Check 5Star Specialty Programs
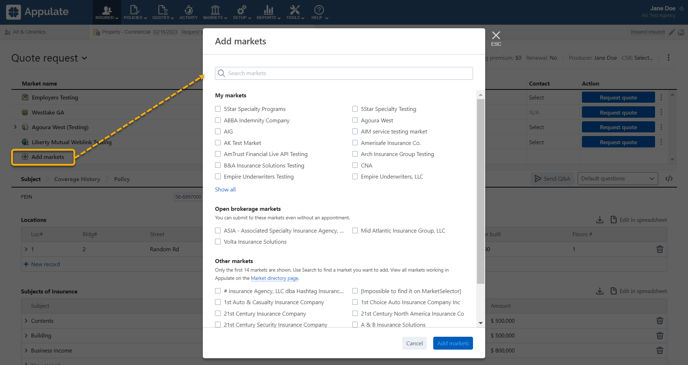The width and height of the screenshot is (688, 365). [218, 109]
